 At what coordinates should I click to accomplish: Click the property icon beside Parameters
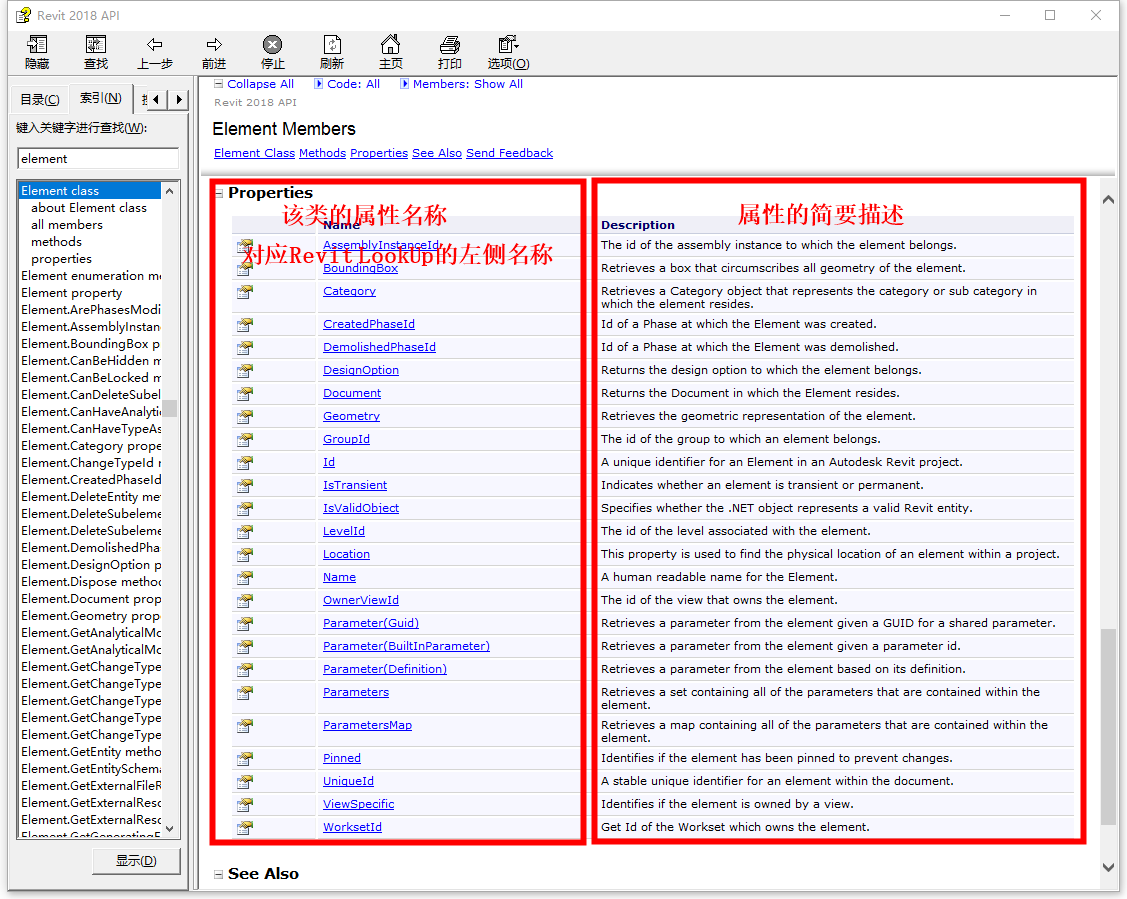pyautogui.click(x=245, y=693)
